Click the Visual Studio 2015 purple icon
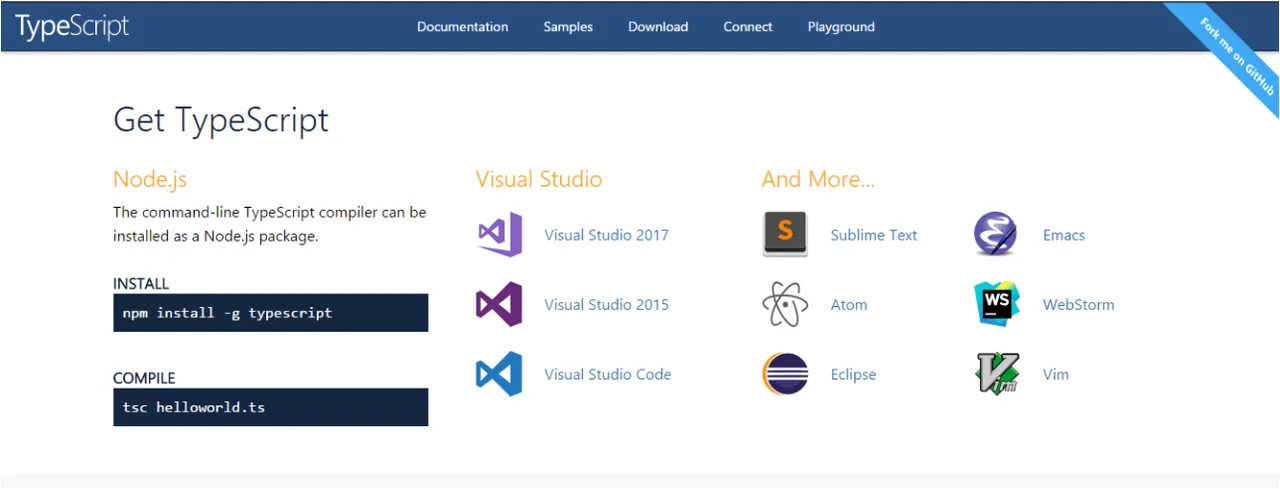Image resolution: width=1280 pixels, height=489 pixels. pos(499,304)
